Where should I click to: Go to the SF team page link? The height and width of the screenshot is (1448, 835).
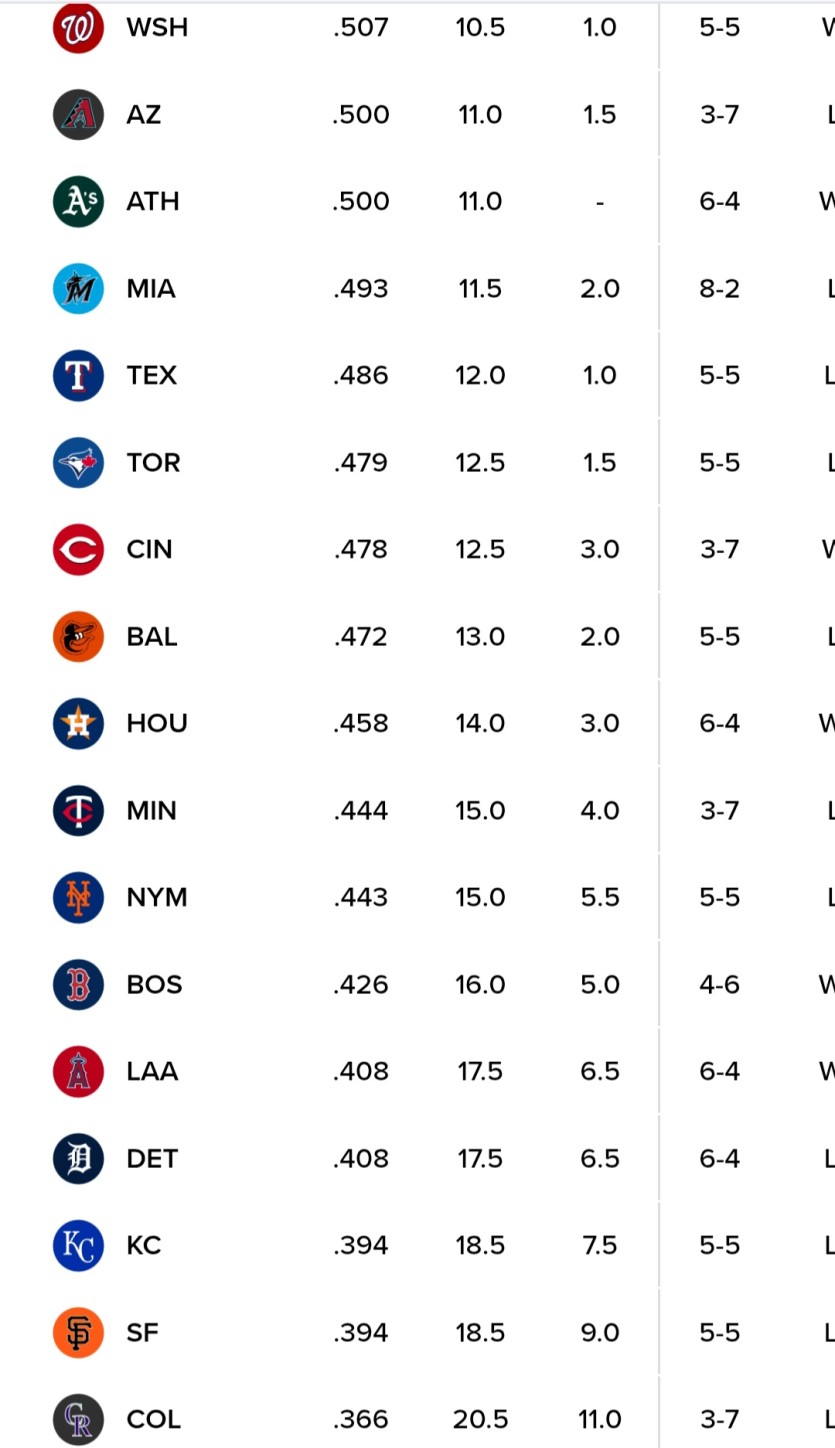(x=143, y=1332)
